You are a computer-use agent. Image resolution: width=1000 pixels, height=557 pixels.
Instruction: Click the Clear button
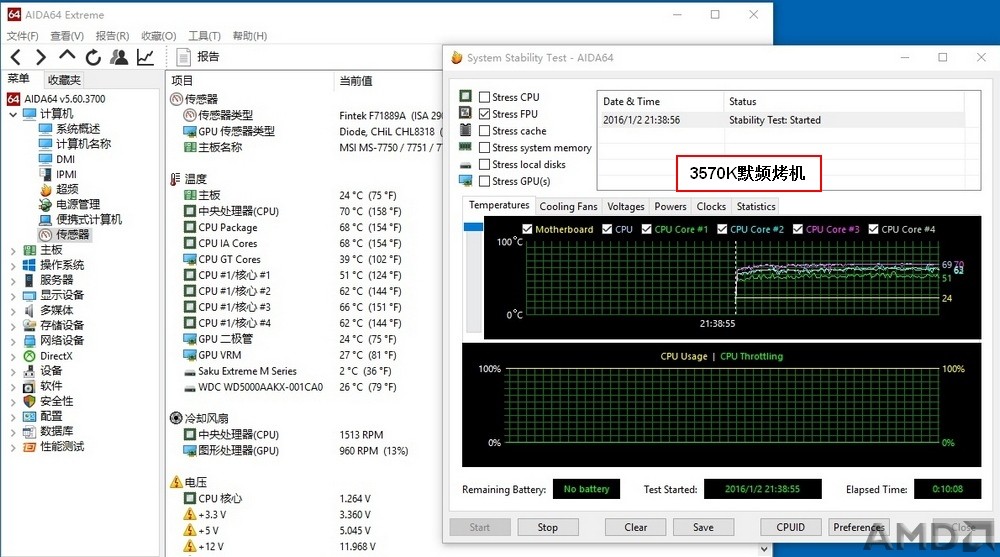click(x=636, y=527)
